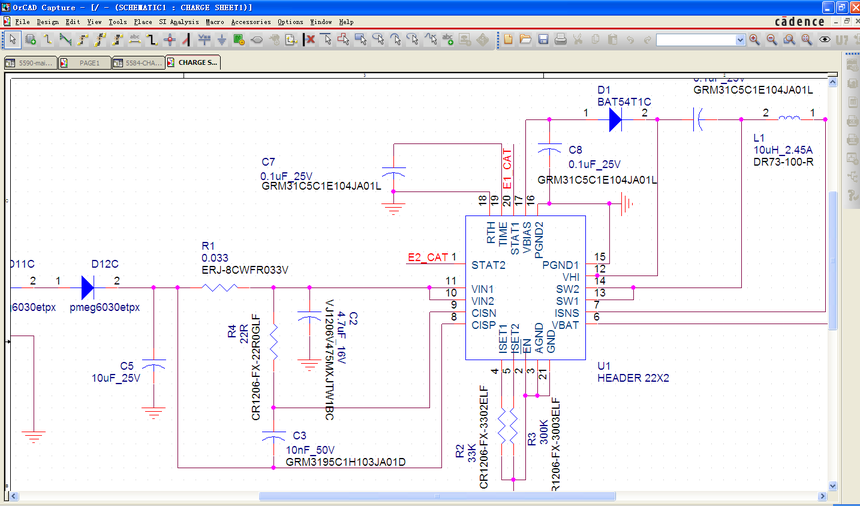The width and height of the screenshot is (860, 506).
Task: Open the File menu
Action: pos(22,22)
